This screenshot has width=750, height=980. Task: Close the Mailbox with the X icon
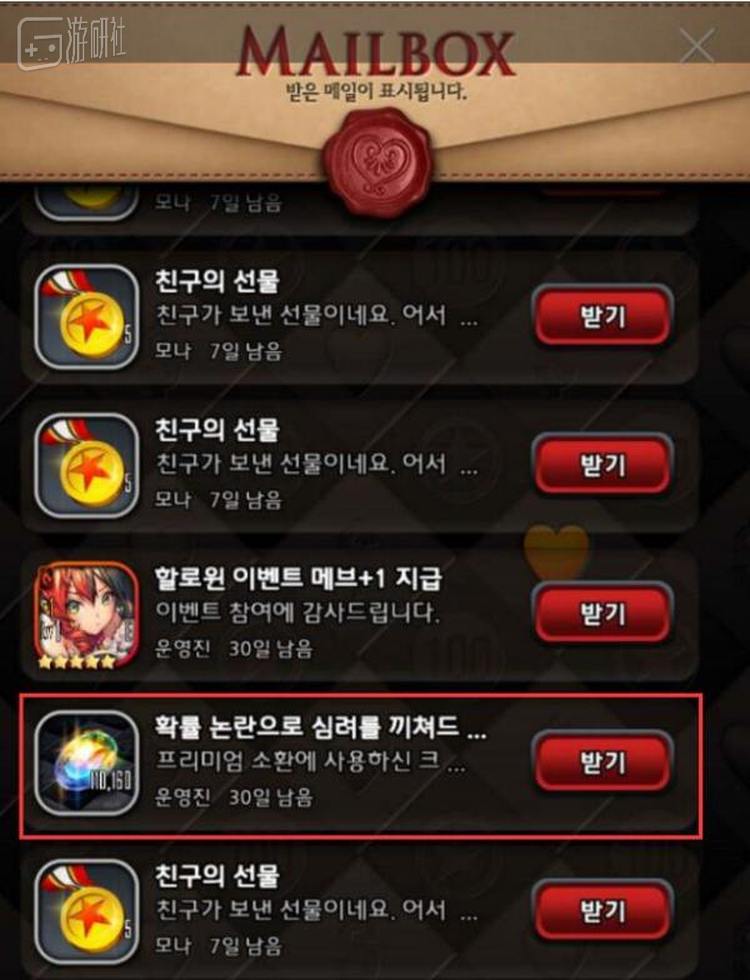(x=696, y=46)
